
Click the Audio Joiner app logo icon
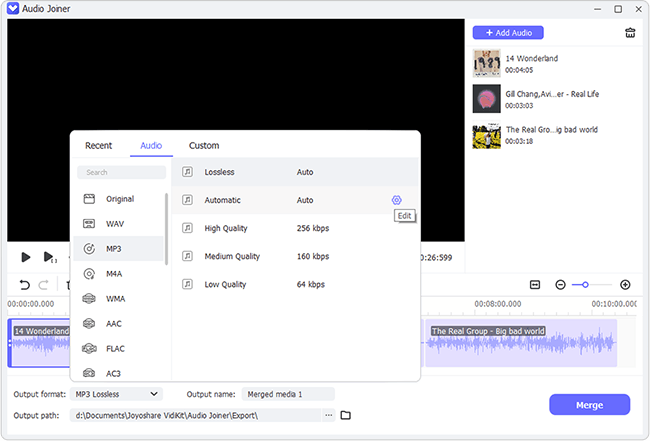pyautogui.click(x=13, y=8)
